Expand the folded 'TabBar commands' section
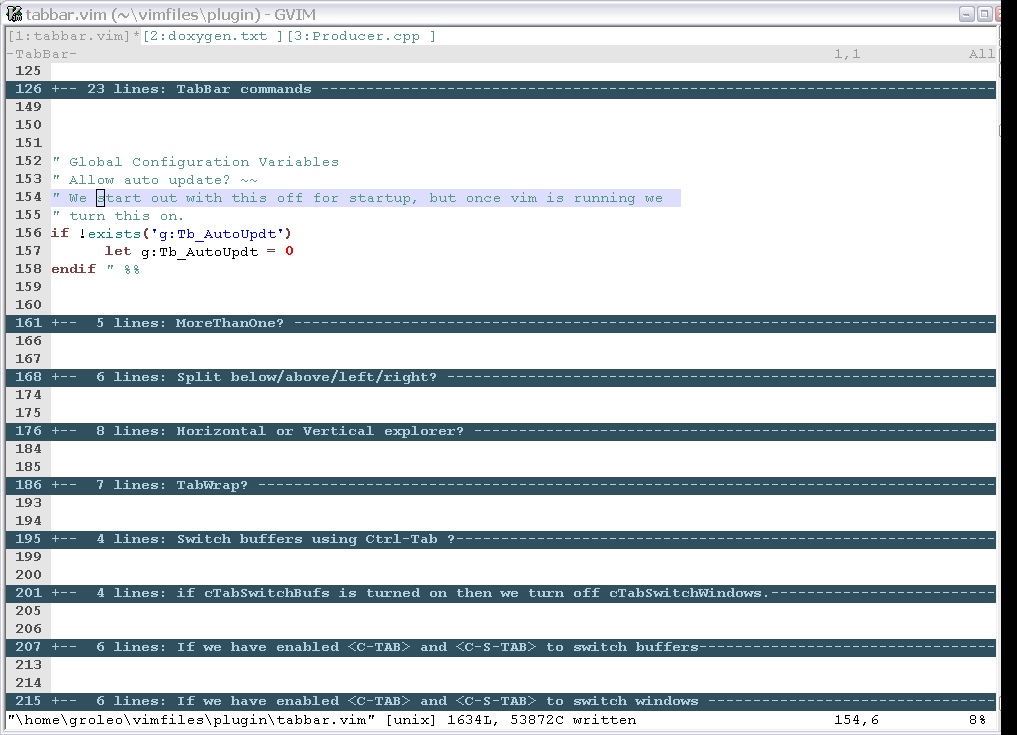This screenshot has height=735, width=1017. [x=501, y=90]
